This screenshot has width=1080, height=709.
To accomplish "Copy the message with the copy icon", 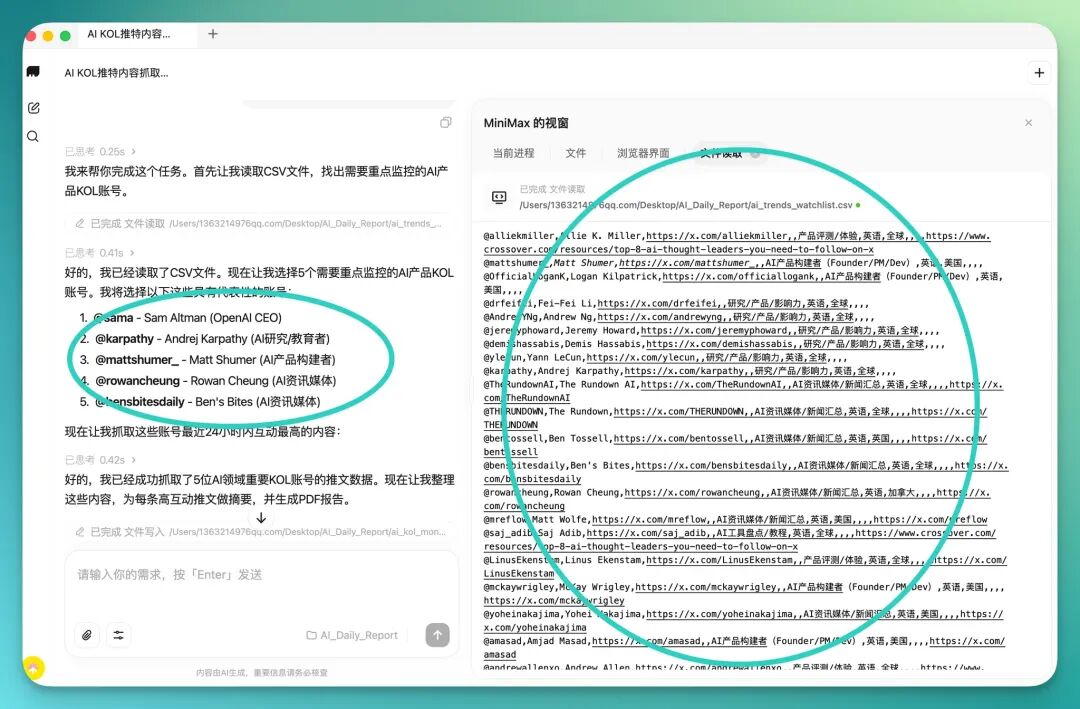I will 446,122.
